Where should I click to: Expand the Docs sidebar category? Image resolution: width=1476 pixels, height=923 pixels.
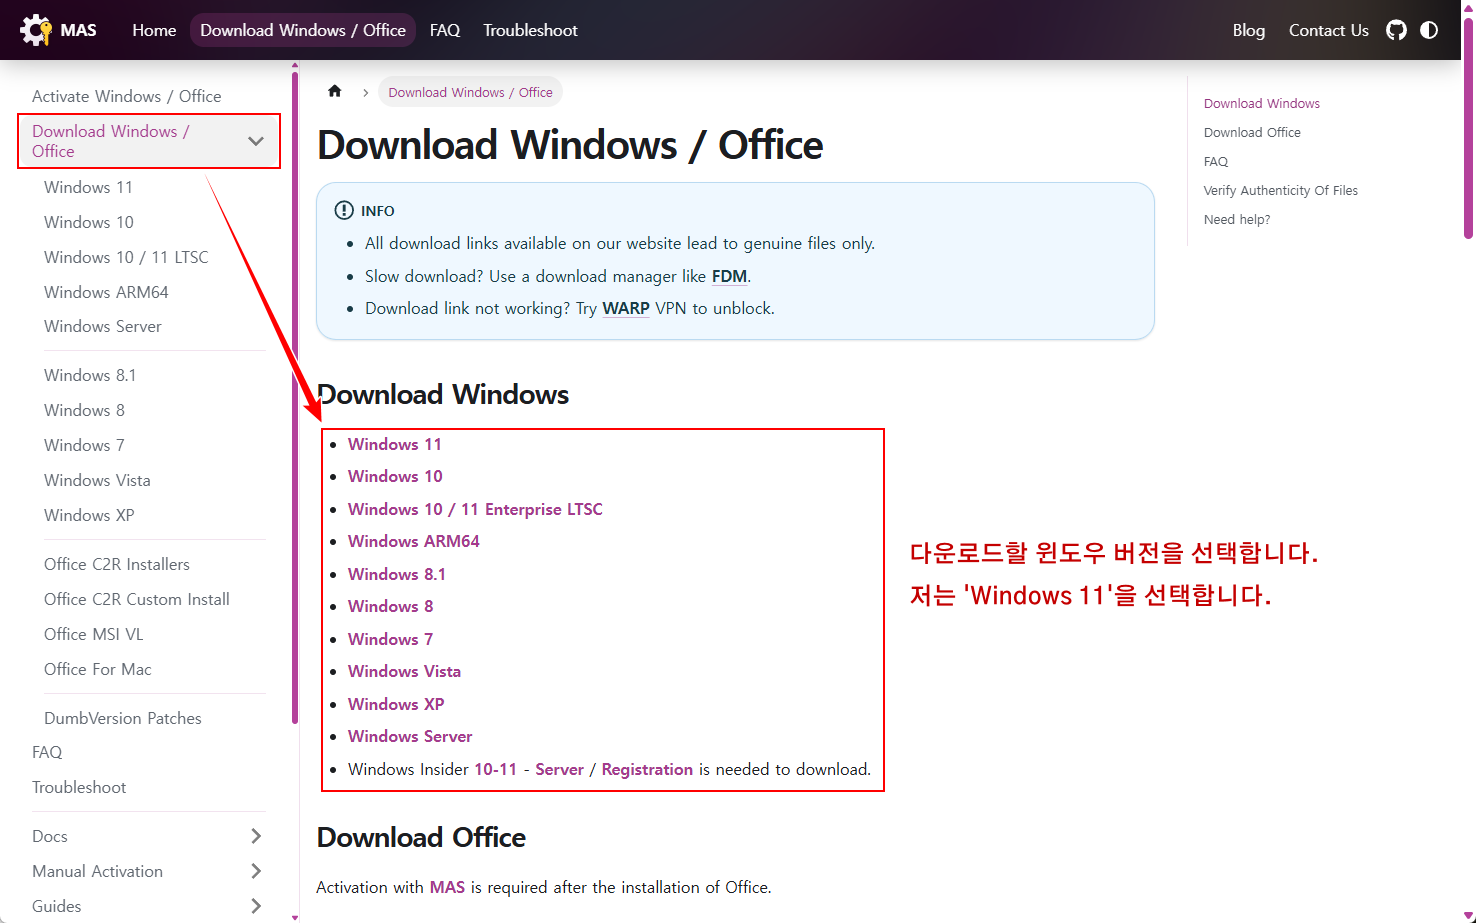click(x=256, y=836)
